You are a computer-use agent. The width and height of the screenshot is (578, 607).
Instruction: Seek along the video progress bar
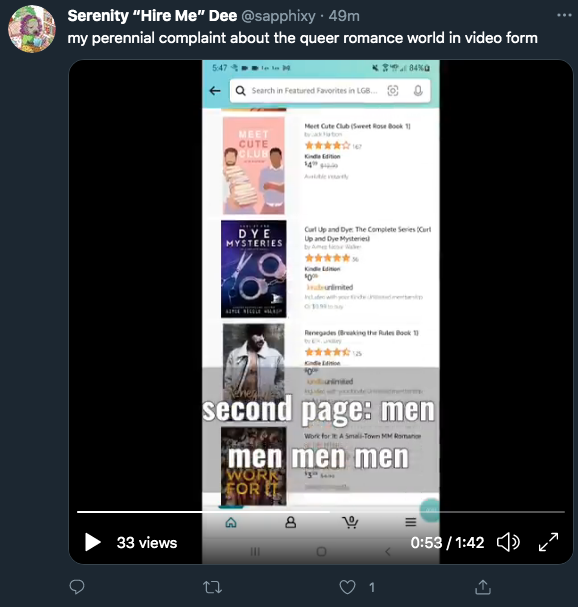click(321, 512)
